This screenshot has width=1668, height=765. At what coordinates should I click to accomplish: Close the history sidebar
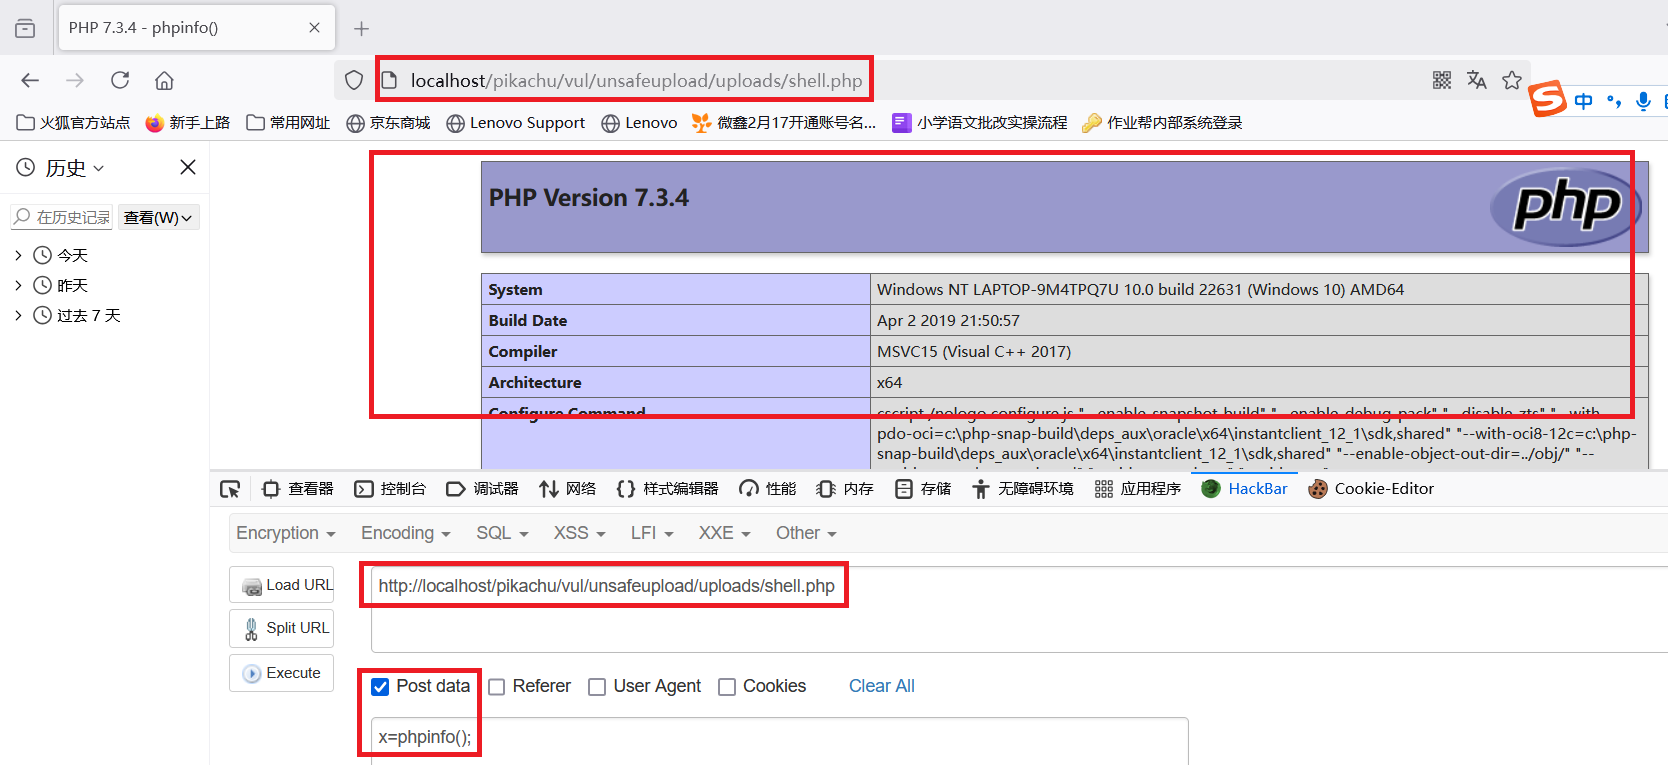pyautogui.click(x=188, y=167)
